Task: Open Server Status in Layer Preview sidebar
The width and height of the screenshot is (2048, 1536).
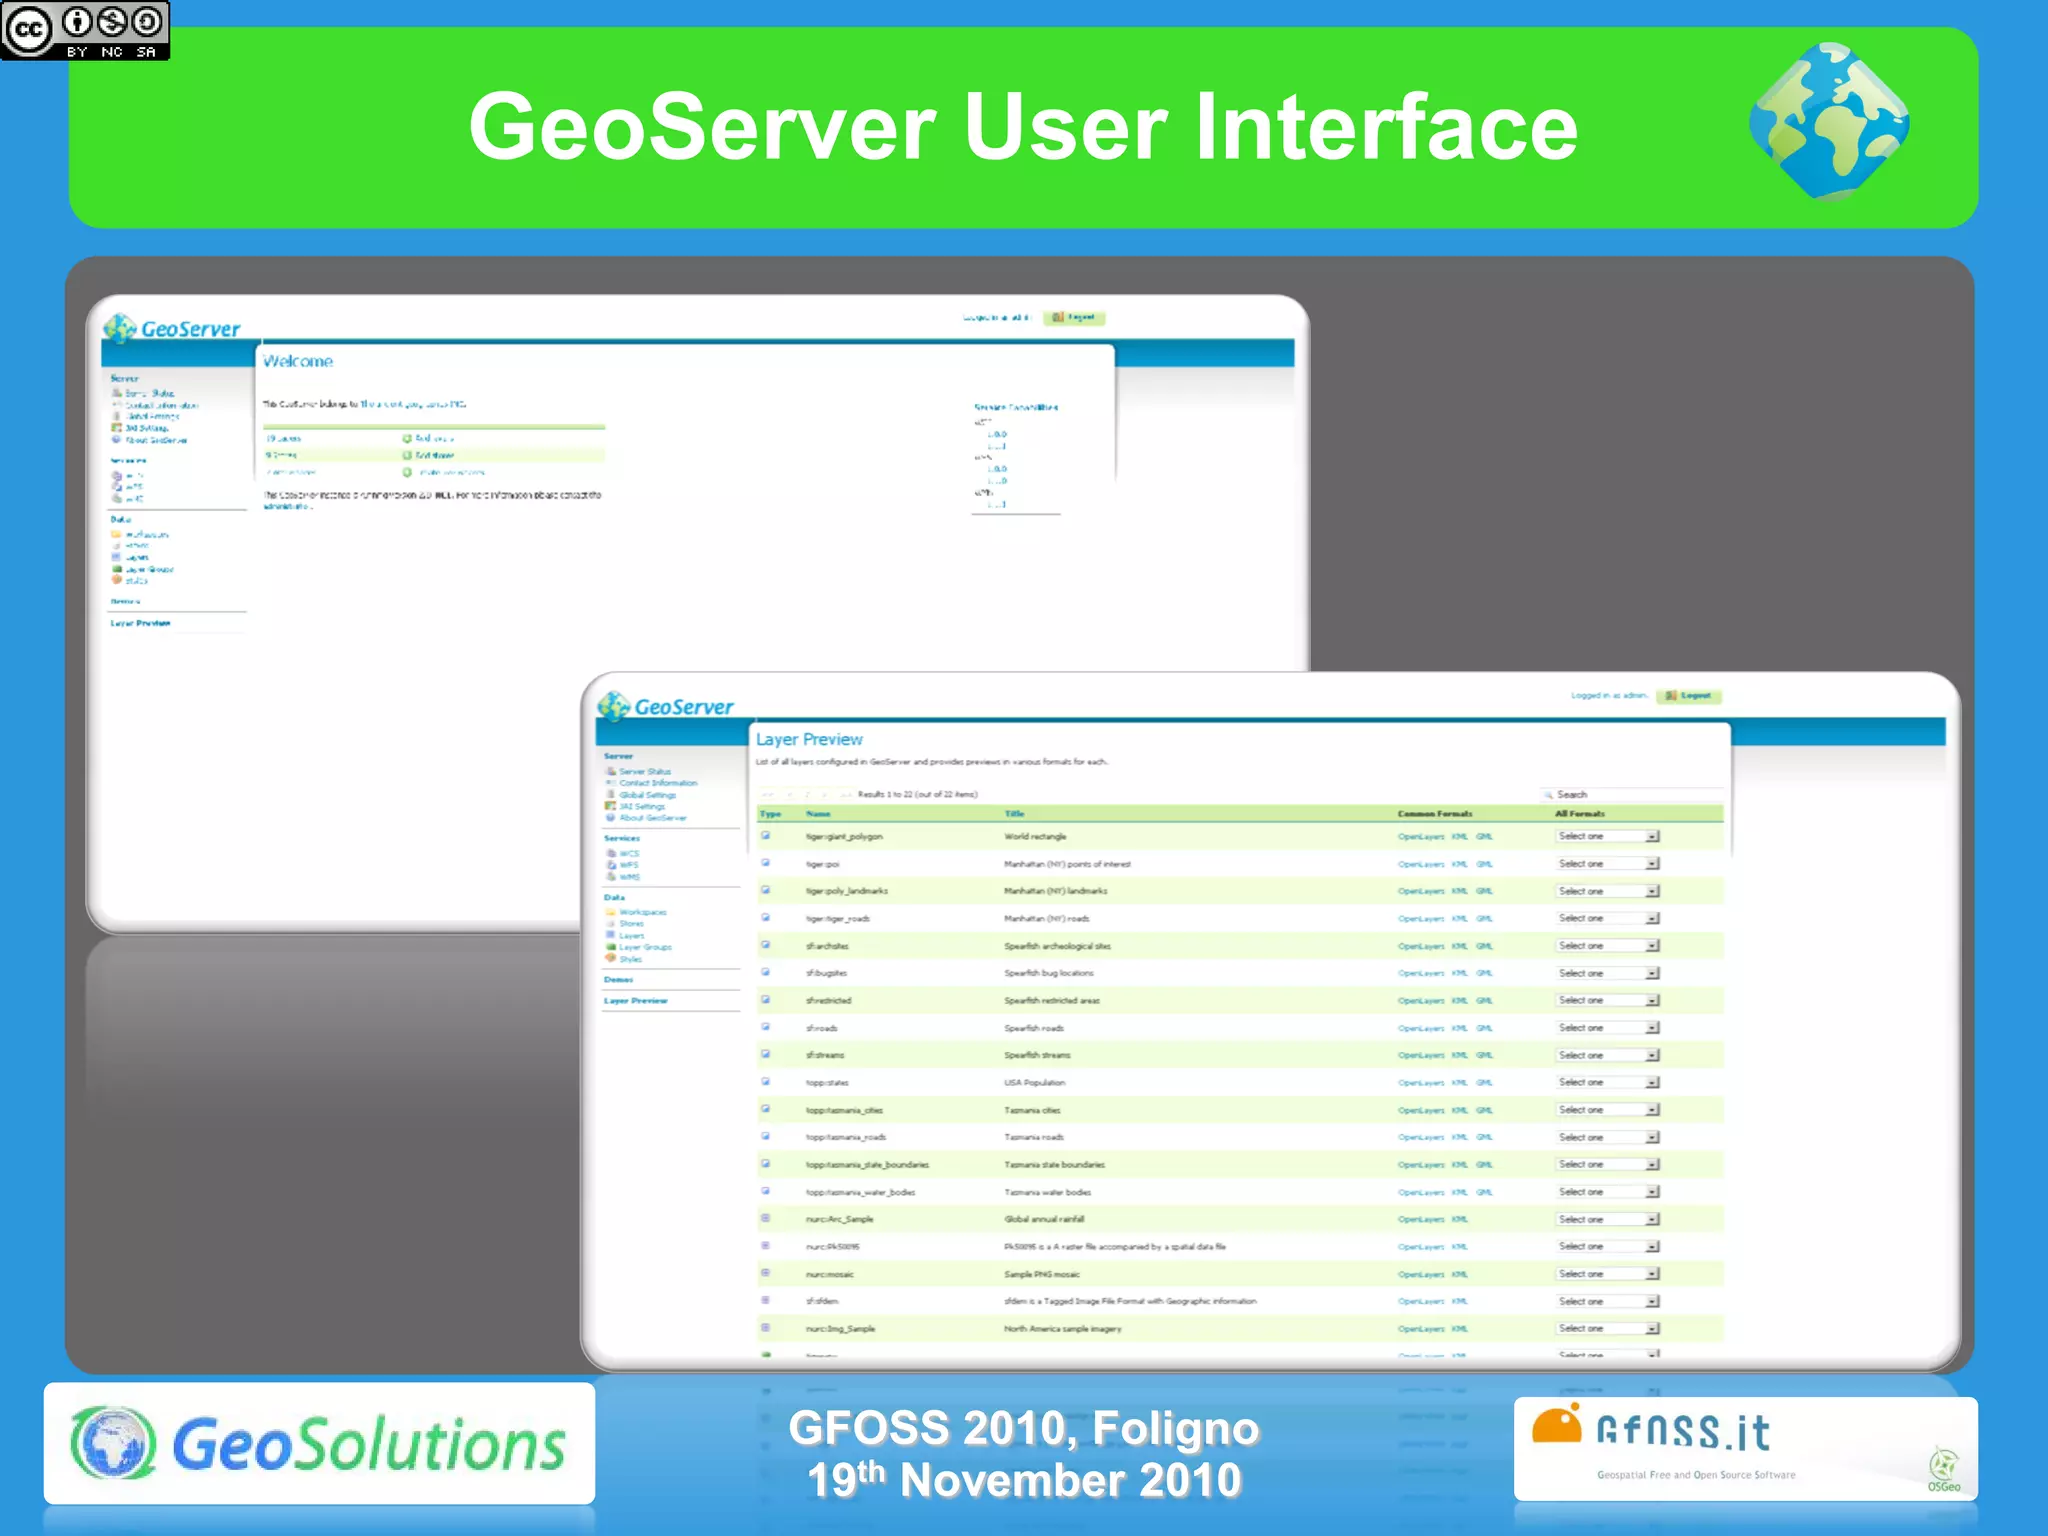Action: click(645, 771)
